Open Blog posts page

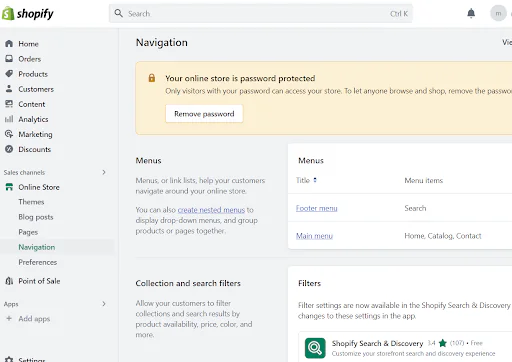pos(36,217)
